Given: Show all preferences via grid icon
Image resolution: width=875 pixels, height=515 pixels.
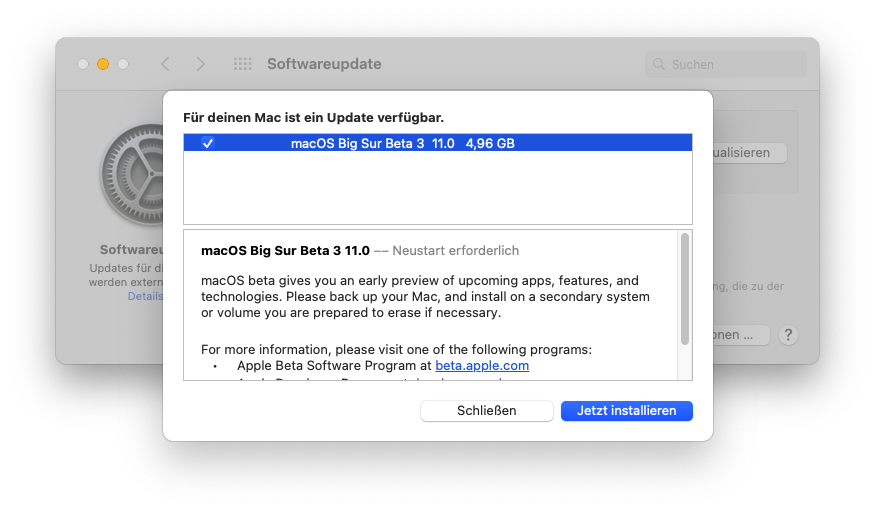Looking at the screenshot, I should coord(242,64).
